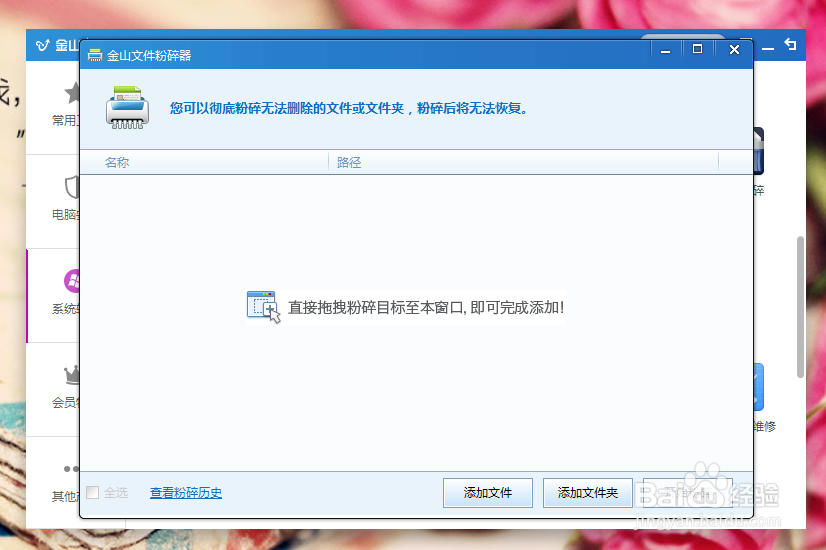The width and height of the screenshot is (826, 550).
Task: Click the drag hint text 直接拖拽粉碎目标至本窗口
Action: point(426,307)
